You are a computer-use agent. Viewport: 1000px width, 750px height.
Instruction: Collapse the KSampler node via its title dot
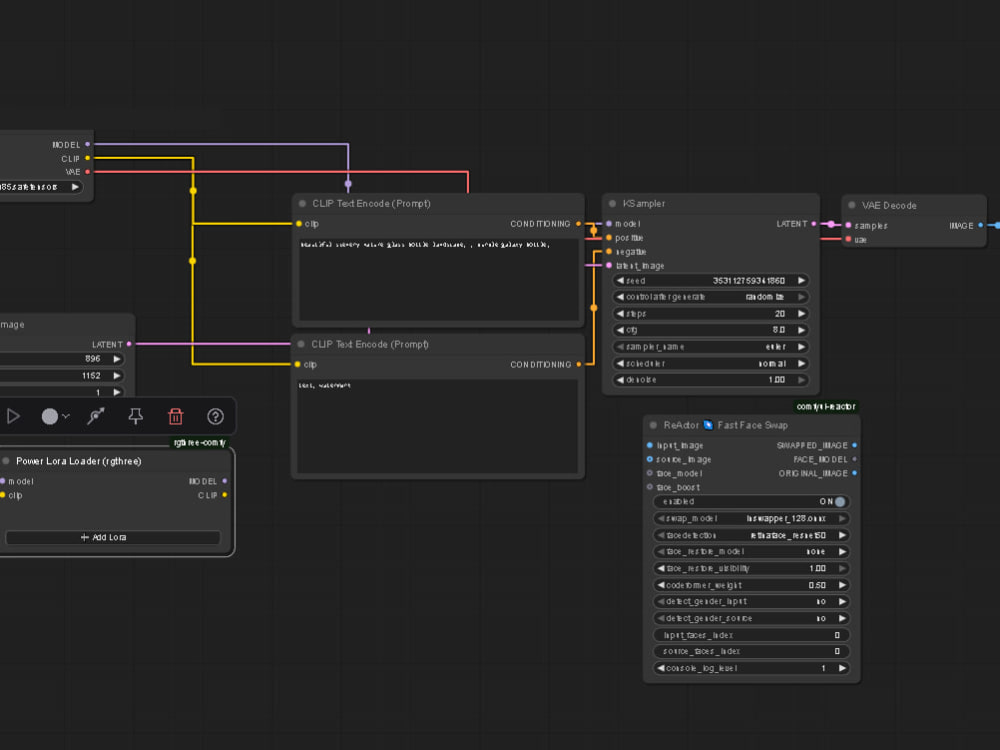[612, 203]
